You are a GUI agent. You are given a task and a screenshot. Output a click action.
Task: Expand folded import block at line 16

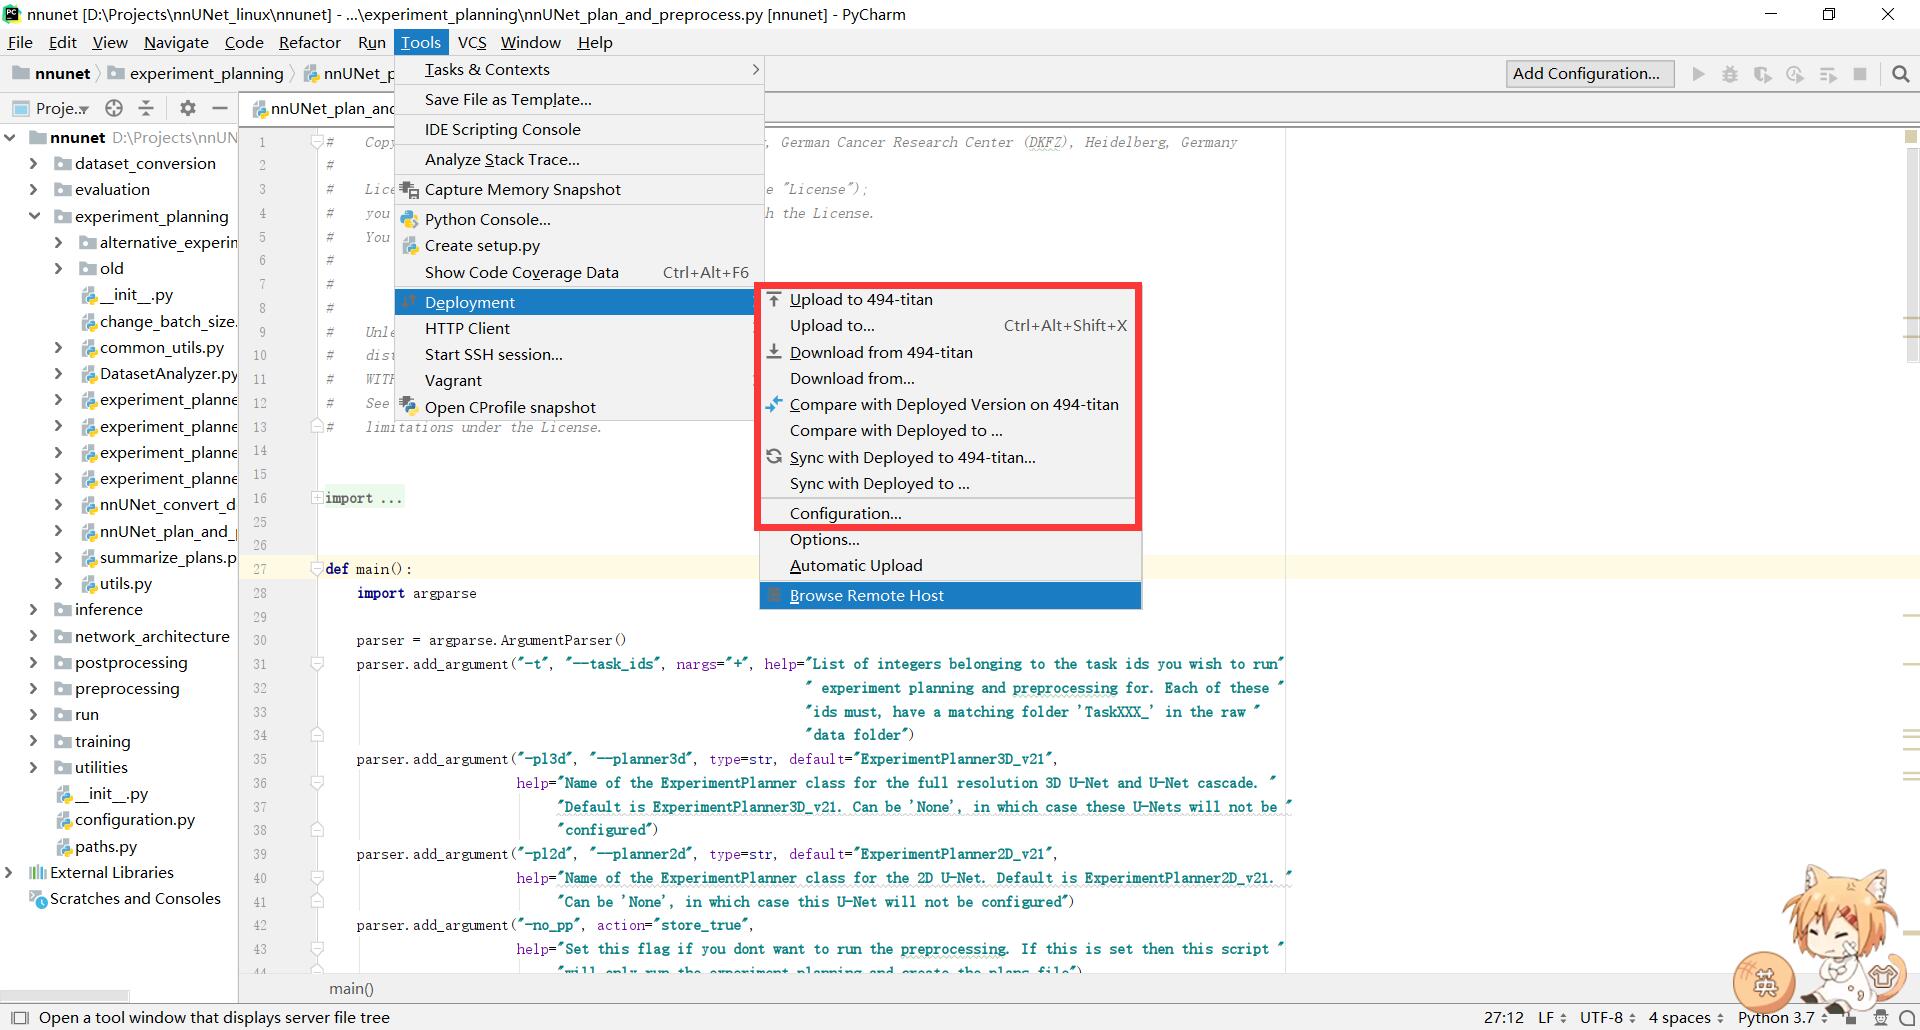[317, 498]
